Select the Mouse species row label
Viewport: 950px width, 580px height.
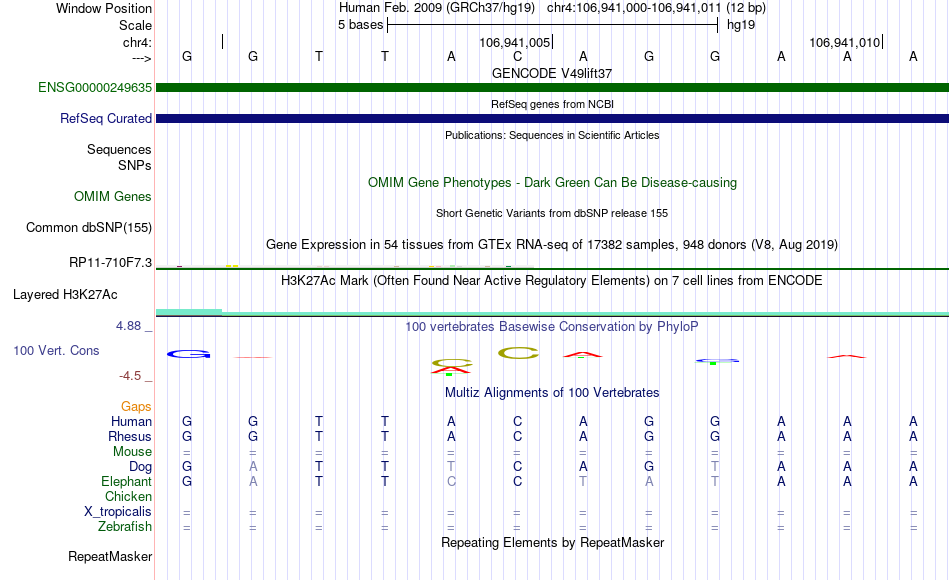(x=132, y=452)
